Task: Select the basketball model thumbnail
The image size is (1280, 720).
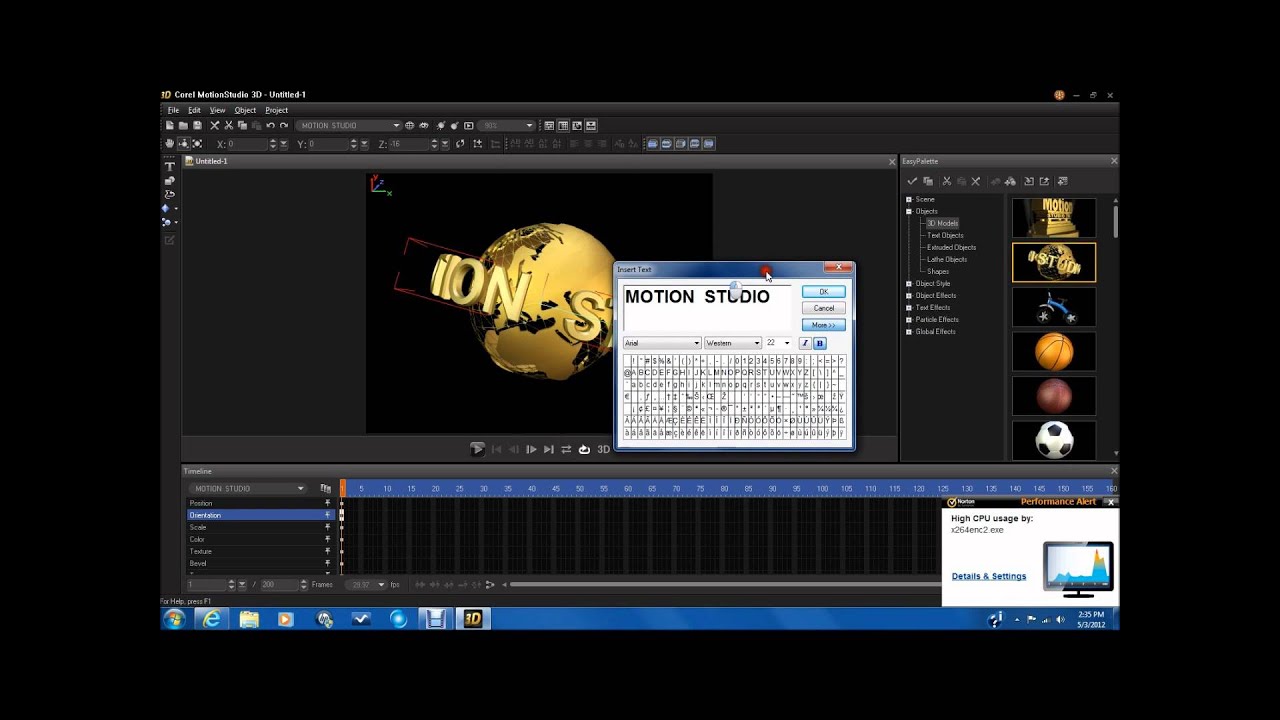Action: click(1054, 351)
